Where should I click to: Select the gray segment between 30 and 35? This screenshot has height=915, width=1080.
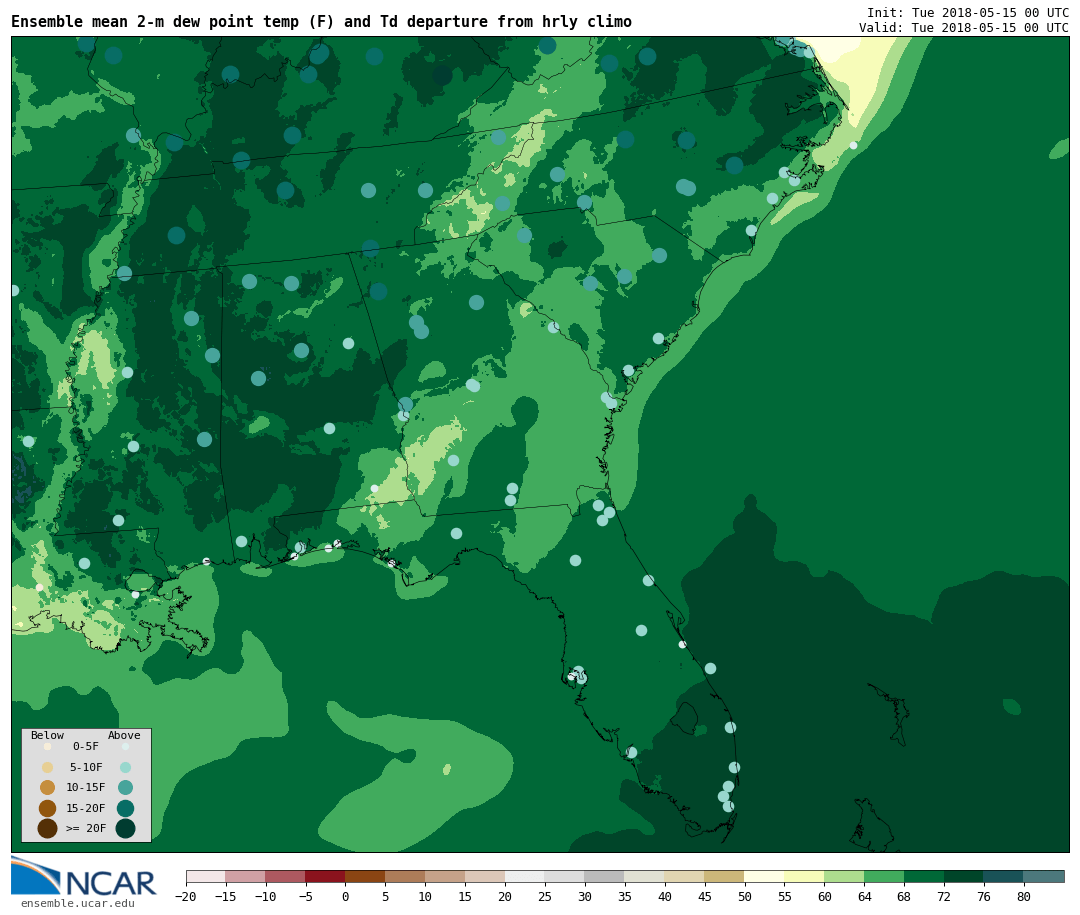pyautogui.click(x=605, y=877)
